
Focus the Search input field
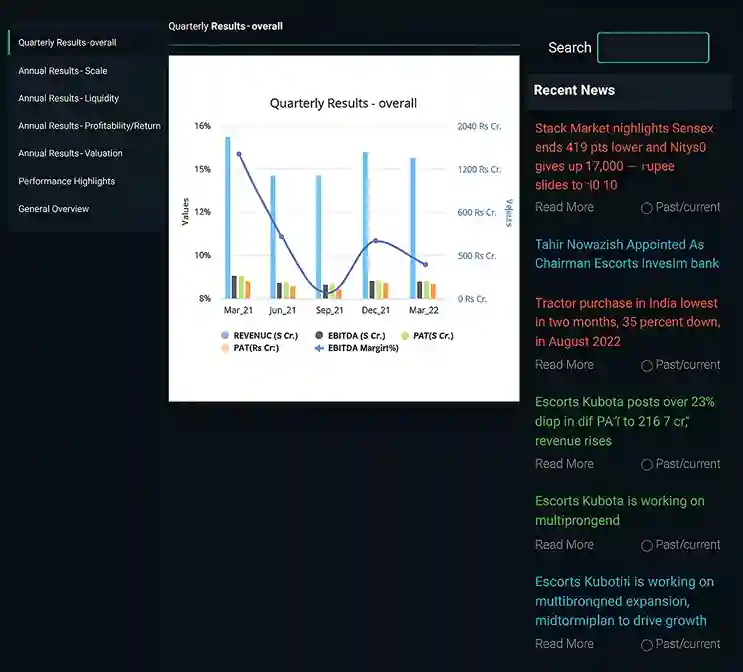653,47
